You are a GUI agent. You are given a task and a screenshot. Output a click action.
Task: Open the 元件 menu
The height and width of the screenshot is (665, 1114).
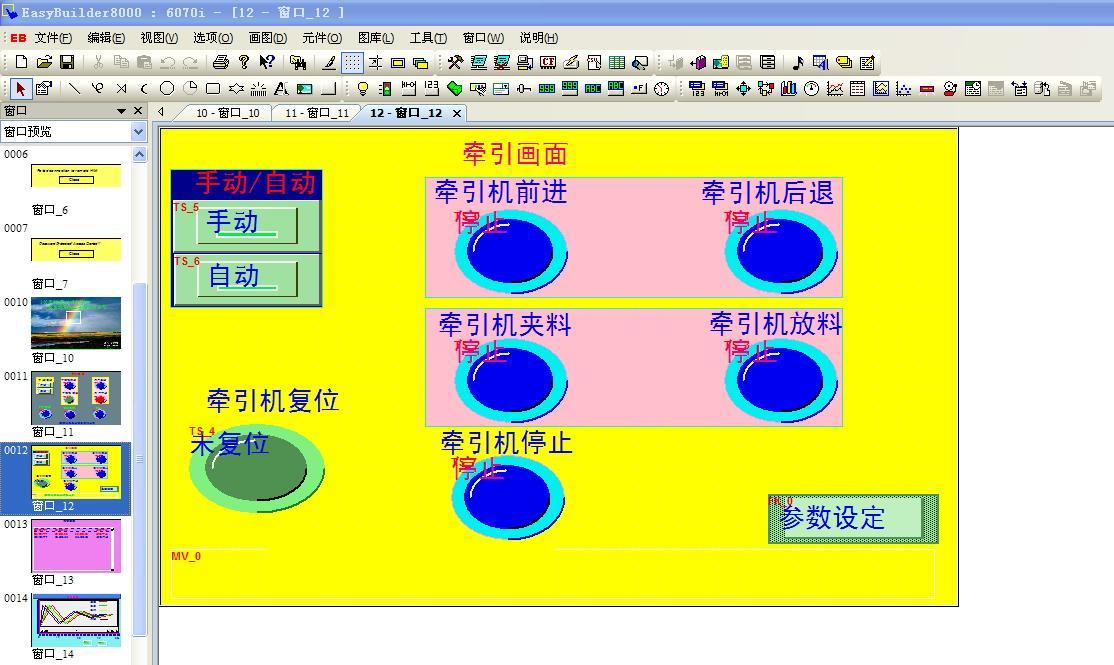point(321,38)
